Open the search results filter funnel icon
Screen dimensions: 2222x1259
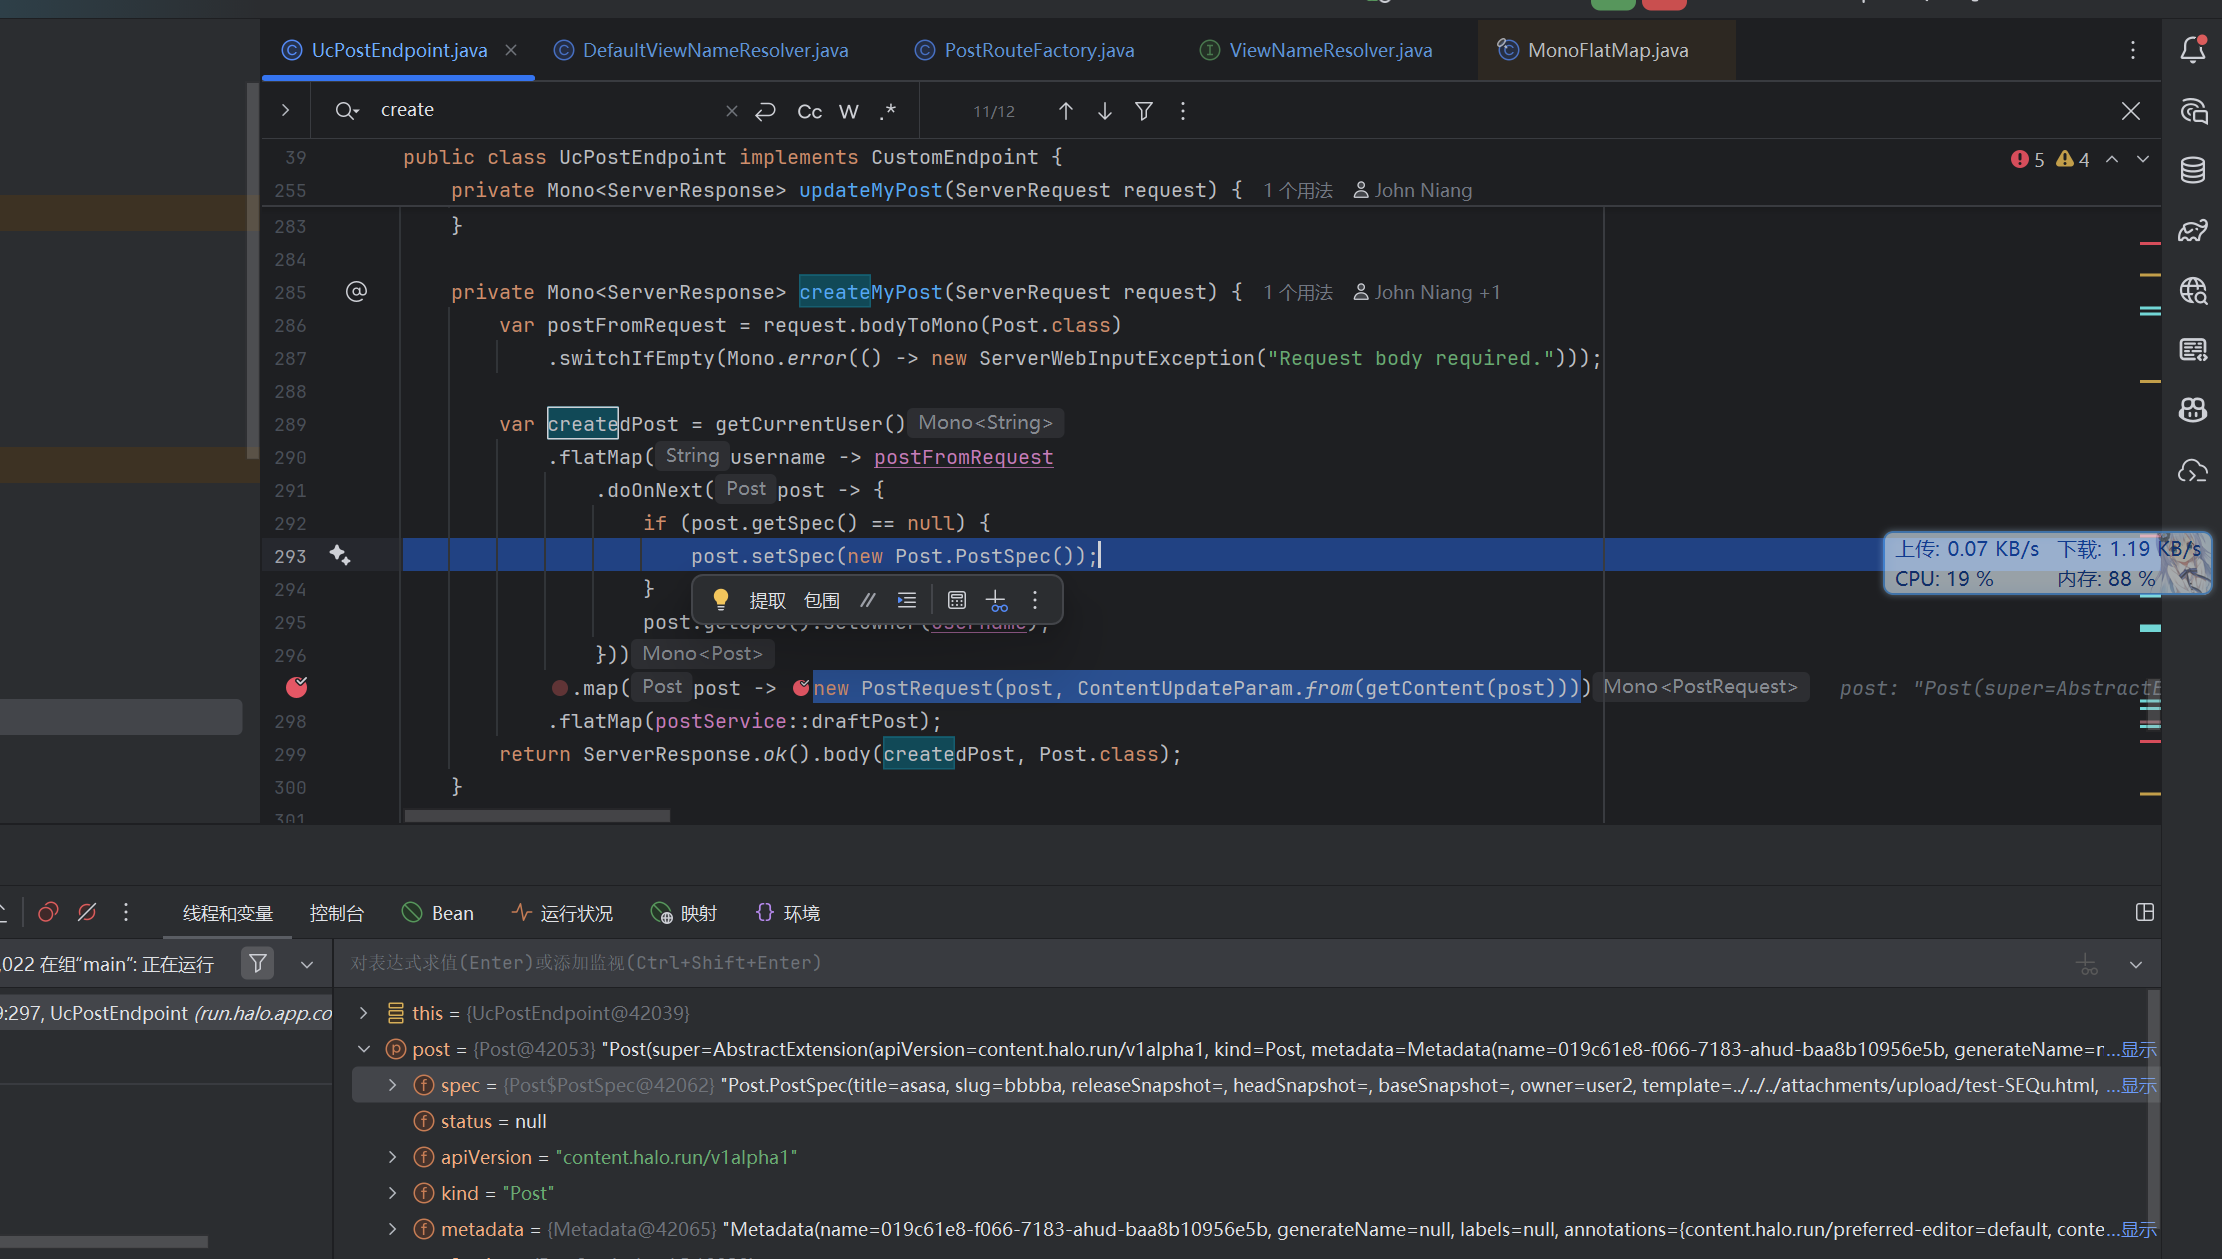point(1144,111)
